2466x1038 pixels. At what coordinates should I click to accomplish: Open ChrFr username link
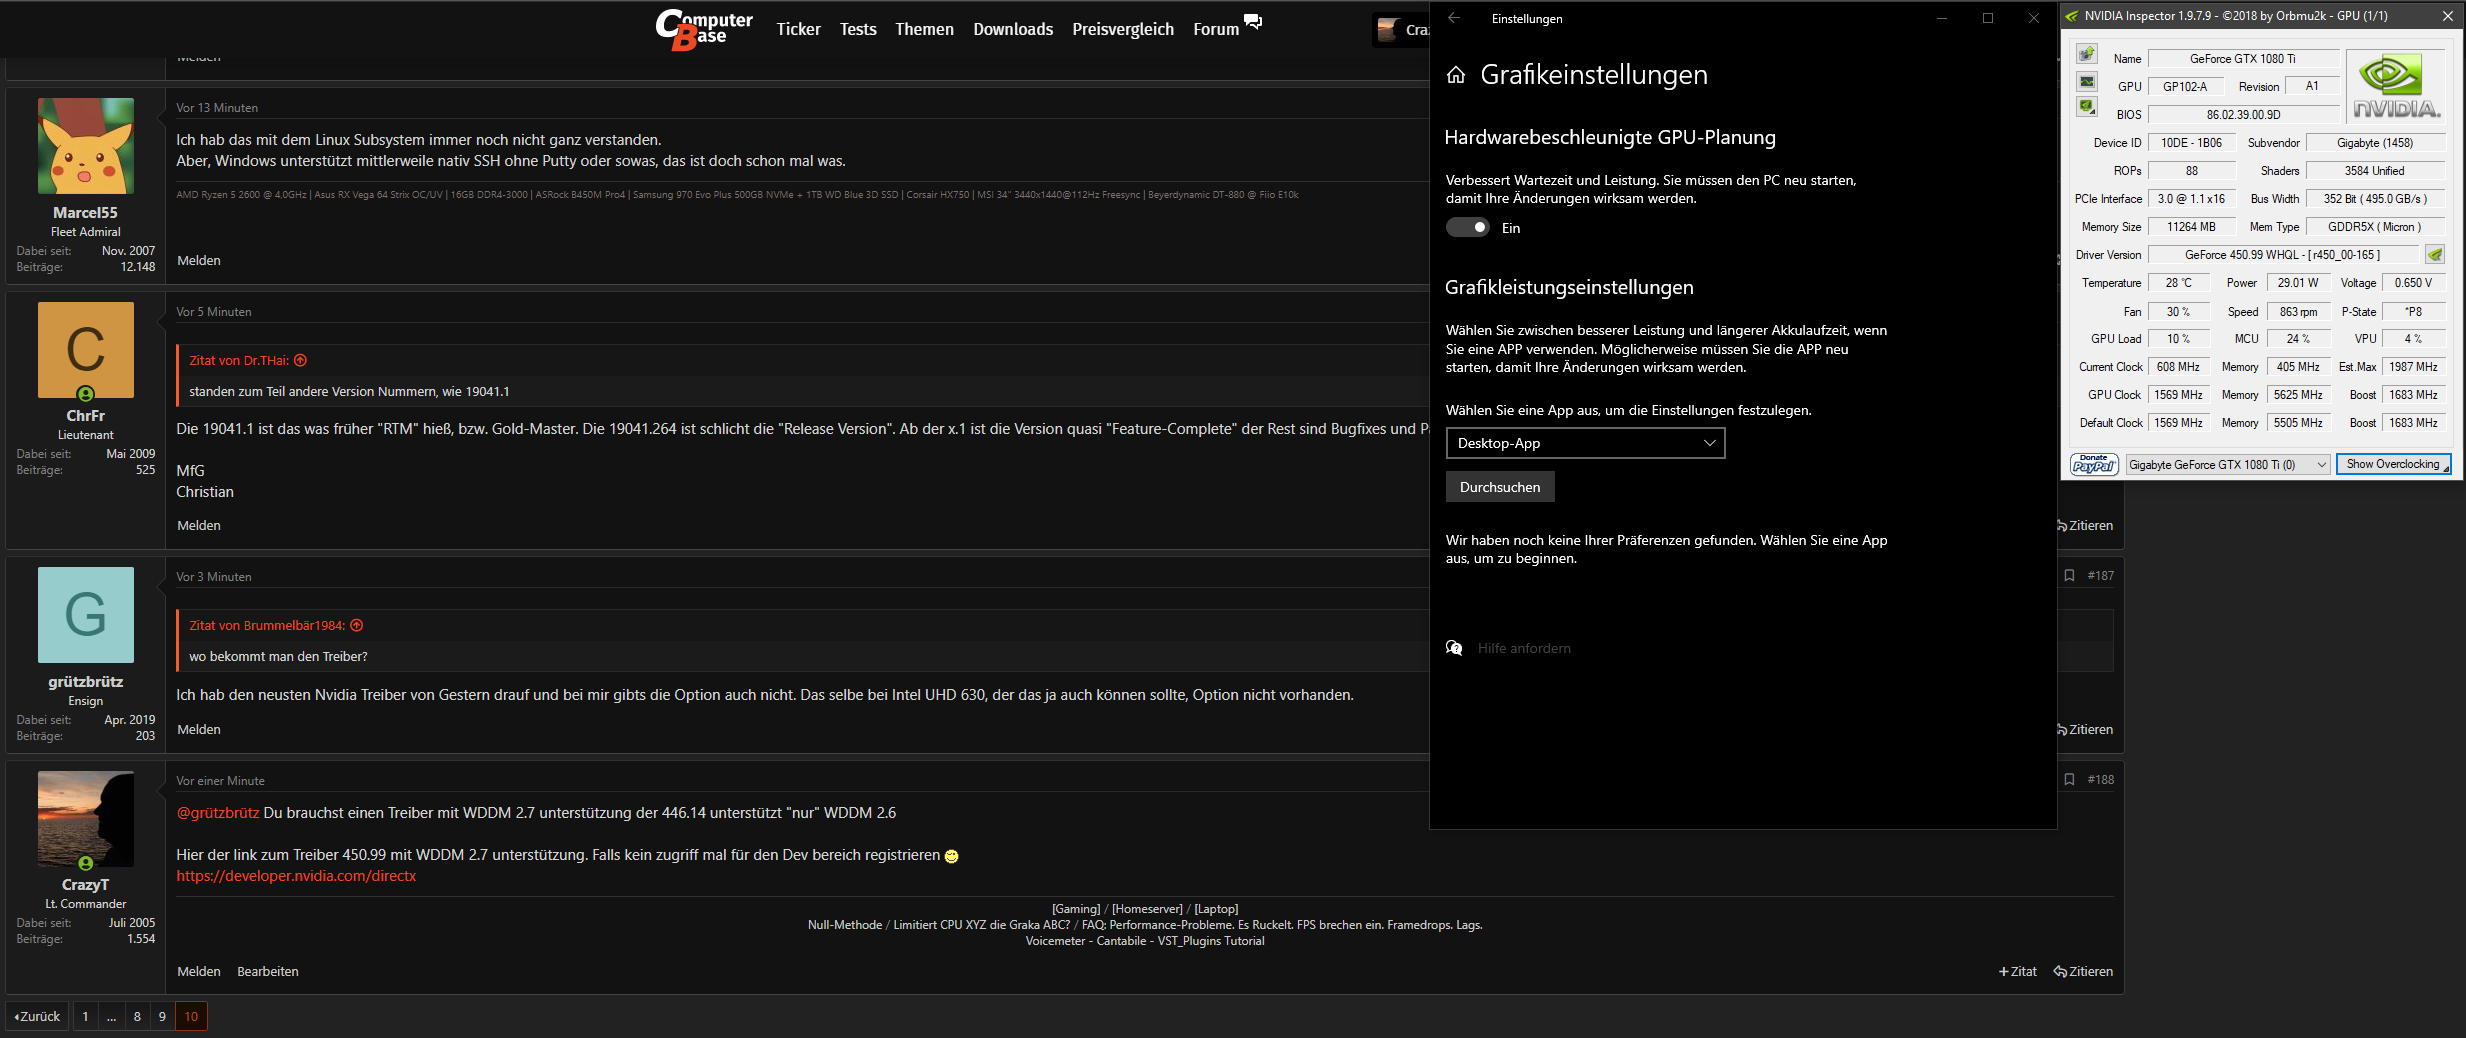click(85, 415)
